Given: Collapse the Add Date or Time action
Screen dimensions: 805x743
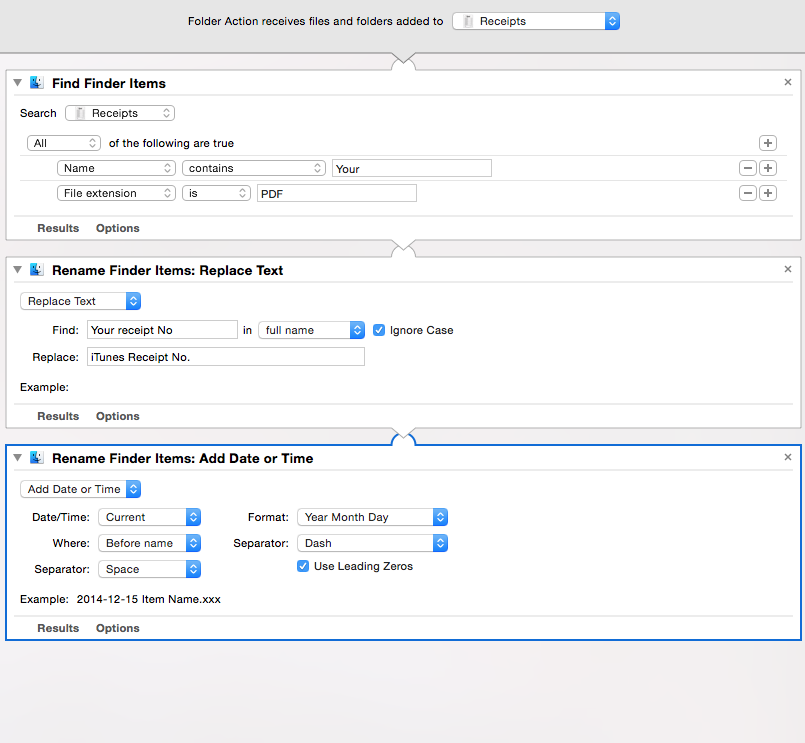Looking at the screenshot, I should [17, 458].
